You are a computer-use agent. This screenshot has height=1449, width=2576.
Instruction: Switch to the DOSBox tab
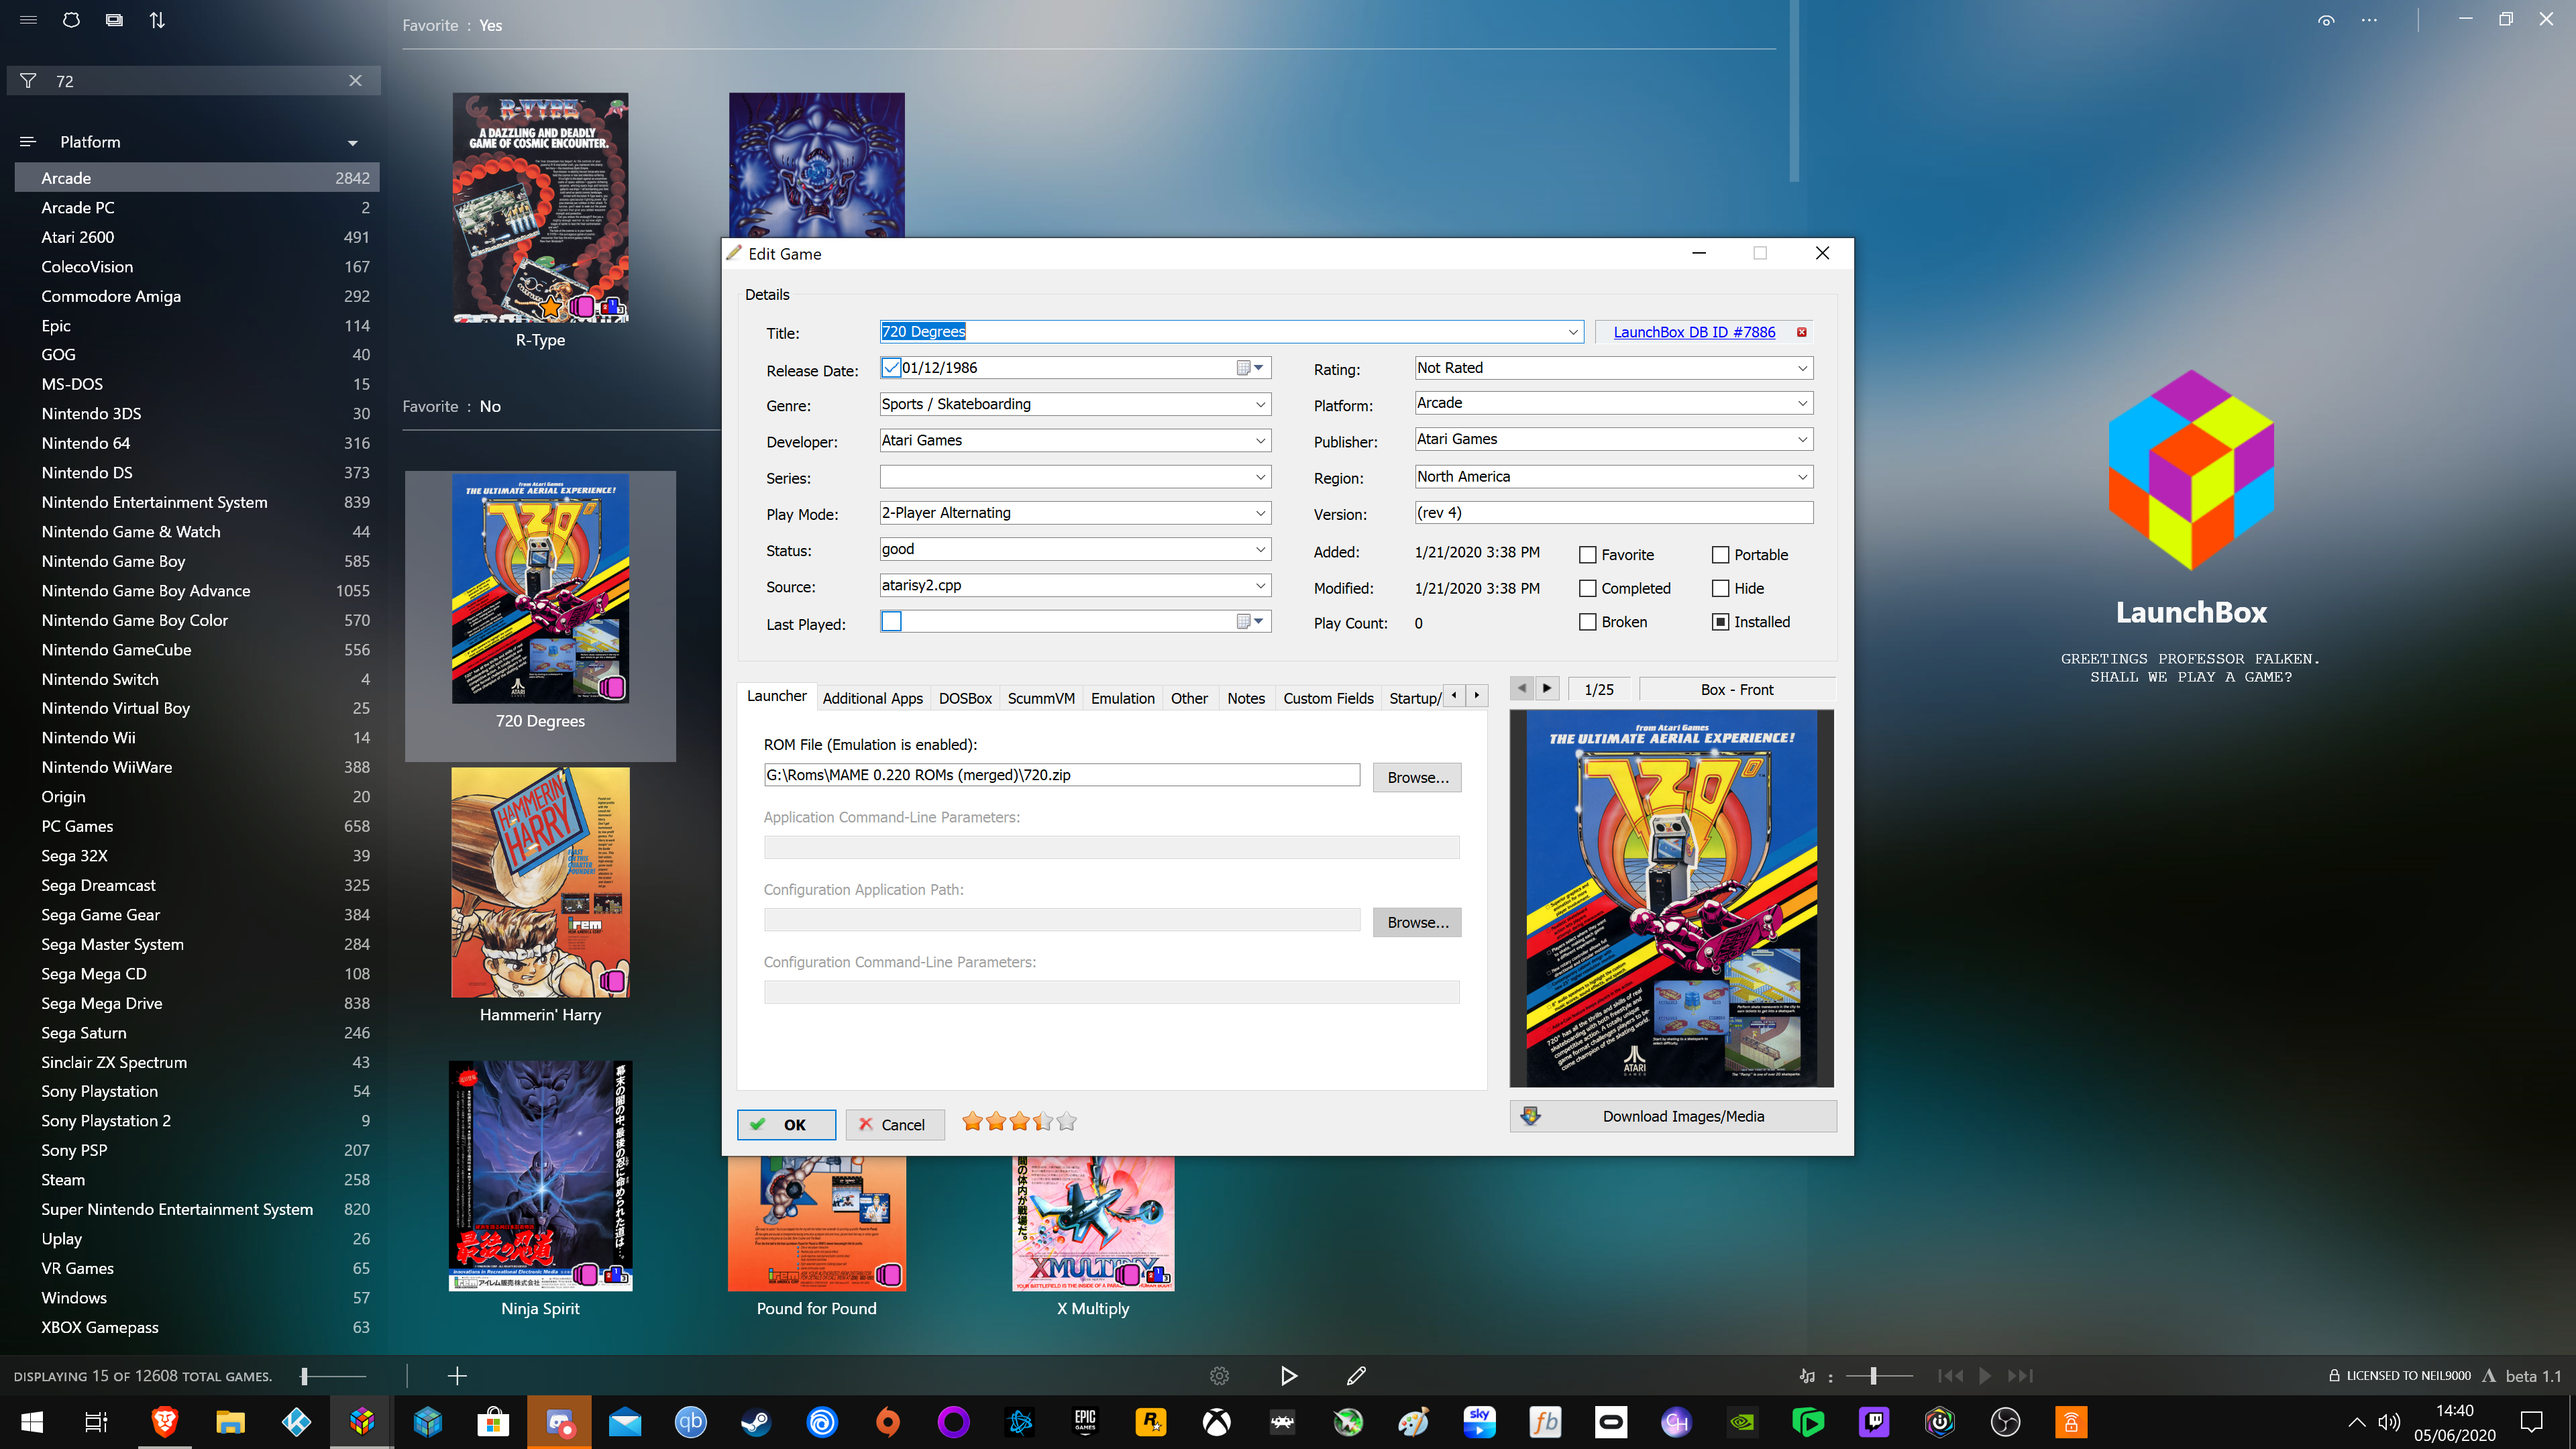click(x=965, y=698)
